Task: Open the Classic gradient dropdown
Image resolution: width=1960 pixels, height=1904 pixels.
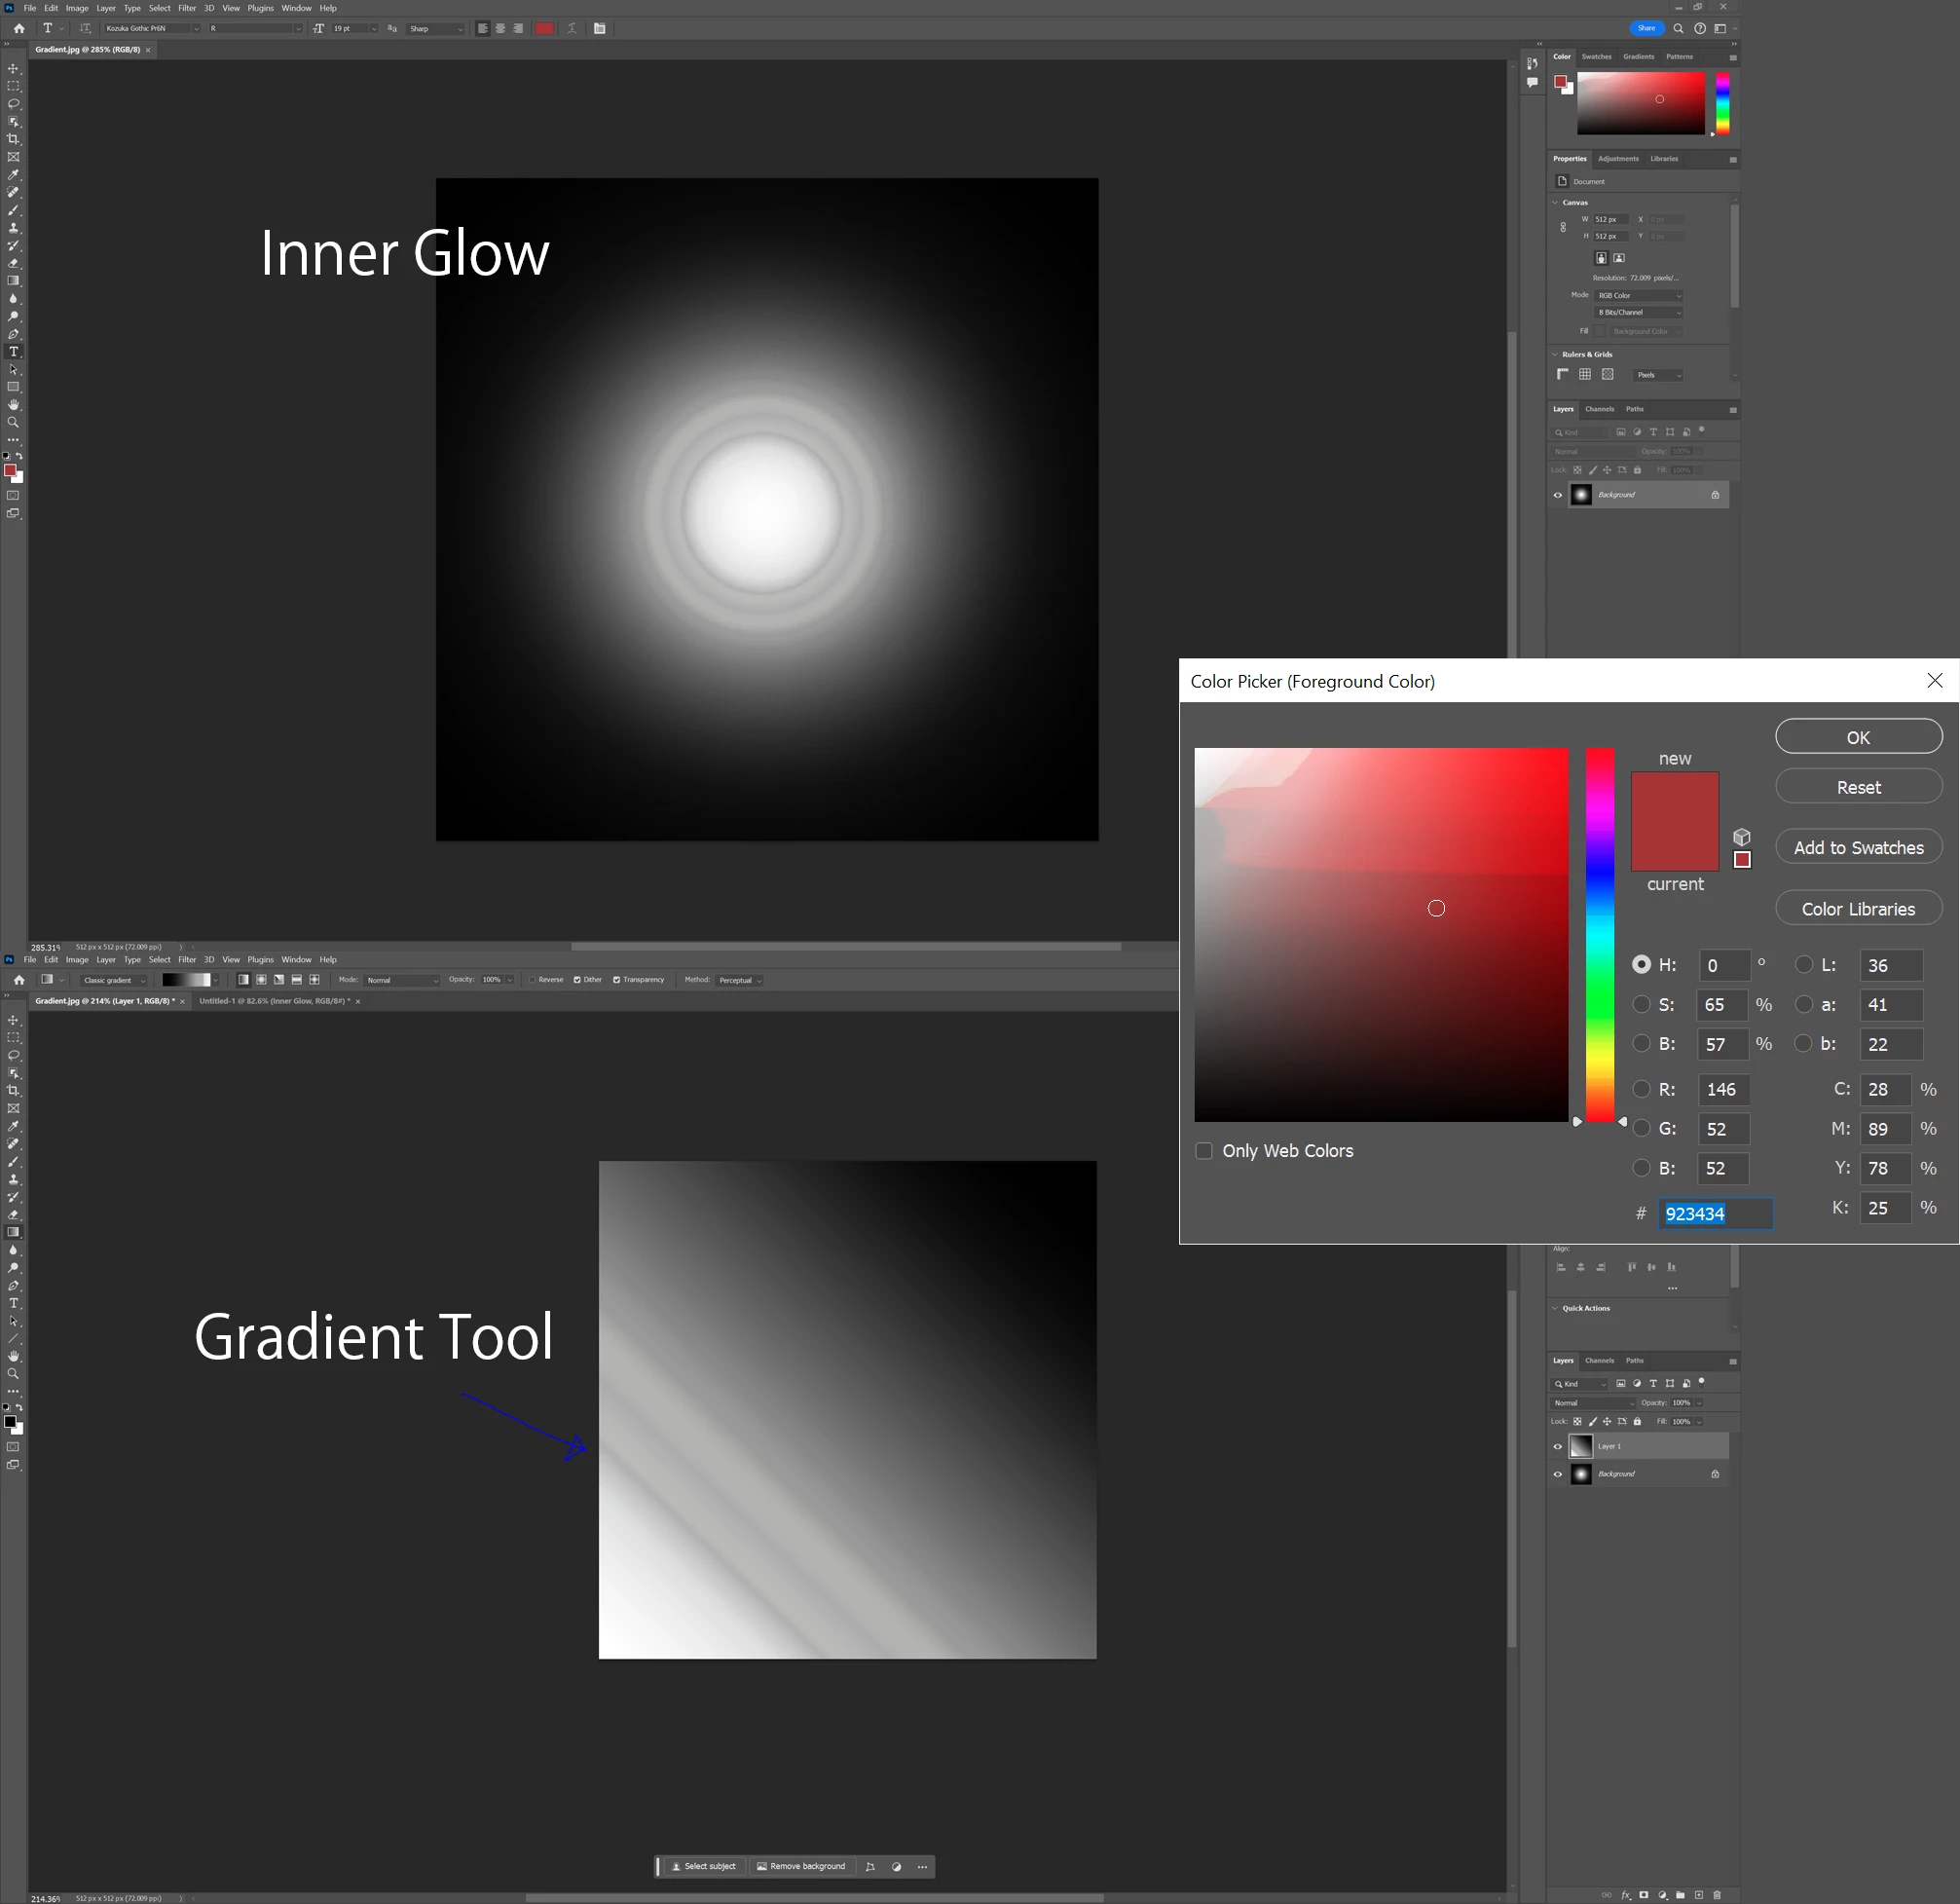Action: pos(115,980)
